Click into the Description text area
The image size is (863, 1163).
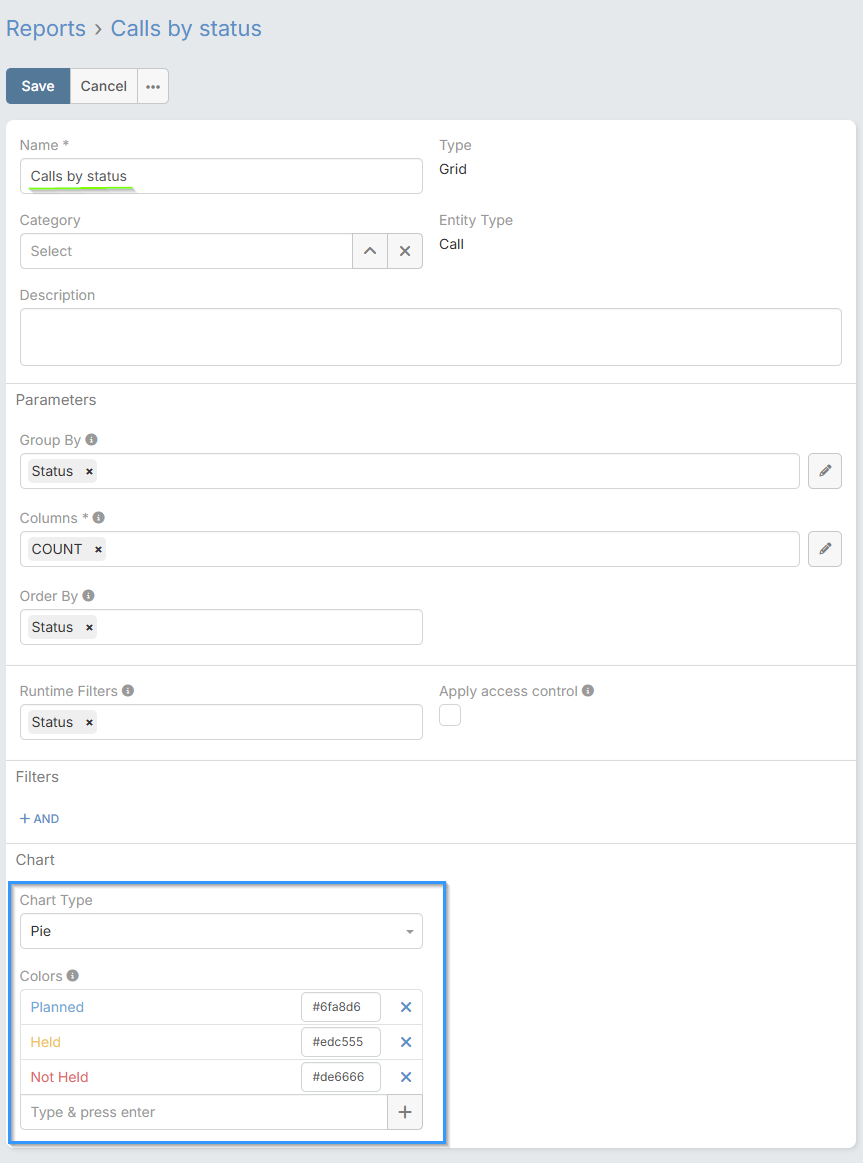pos(430,337)
